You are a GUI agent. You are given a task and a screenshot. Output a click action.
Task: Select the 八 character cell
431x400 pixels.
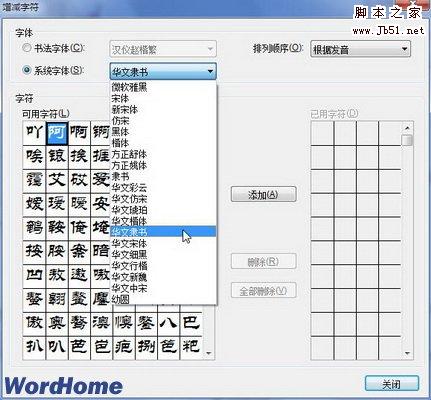[169, 324]
